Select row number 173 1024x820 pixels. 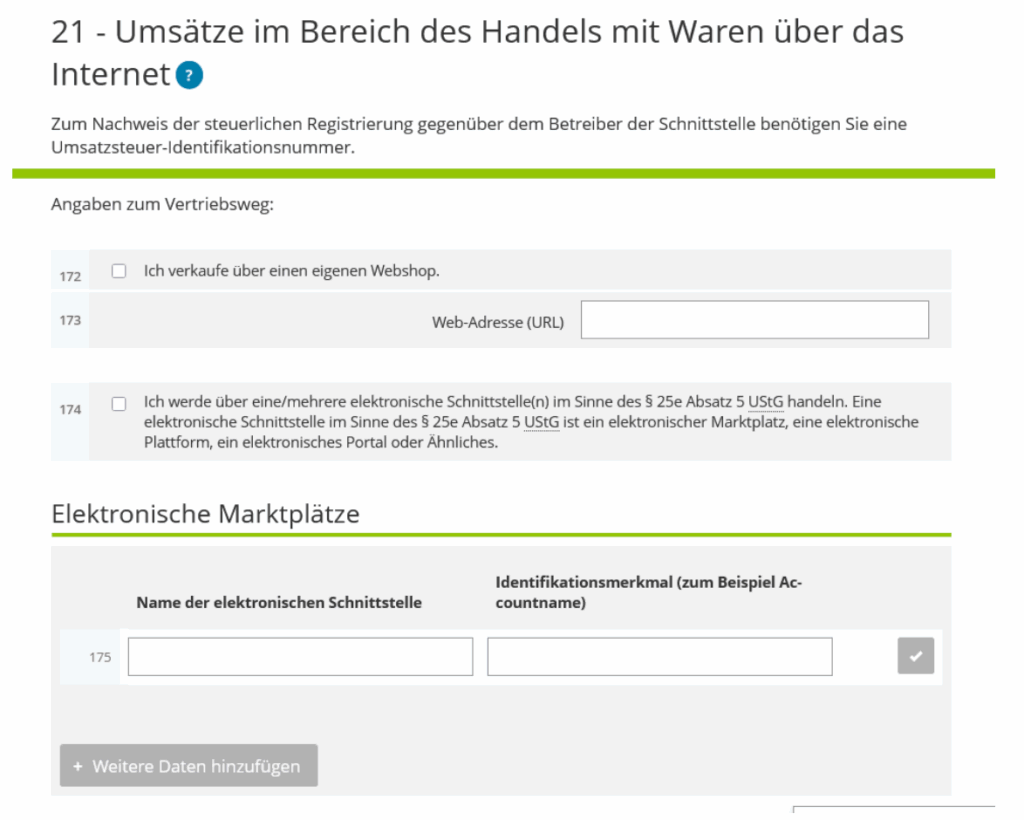coord(70,321)
